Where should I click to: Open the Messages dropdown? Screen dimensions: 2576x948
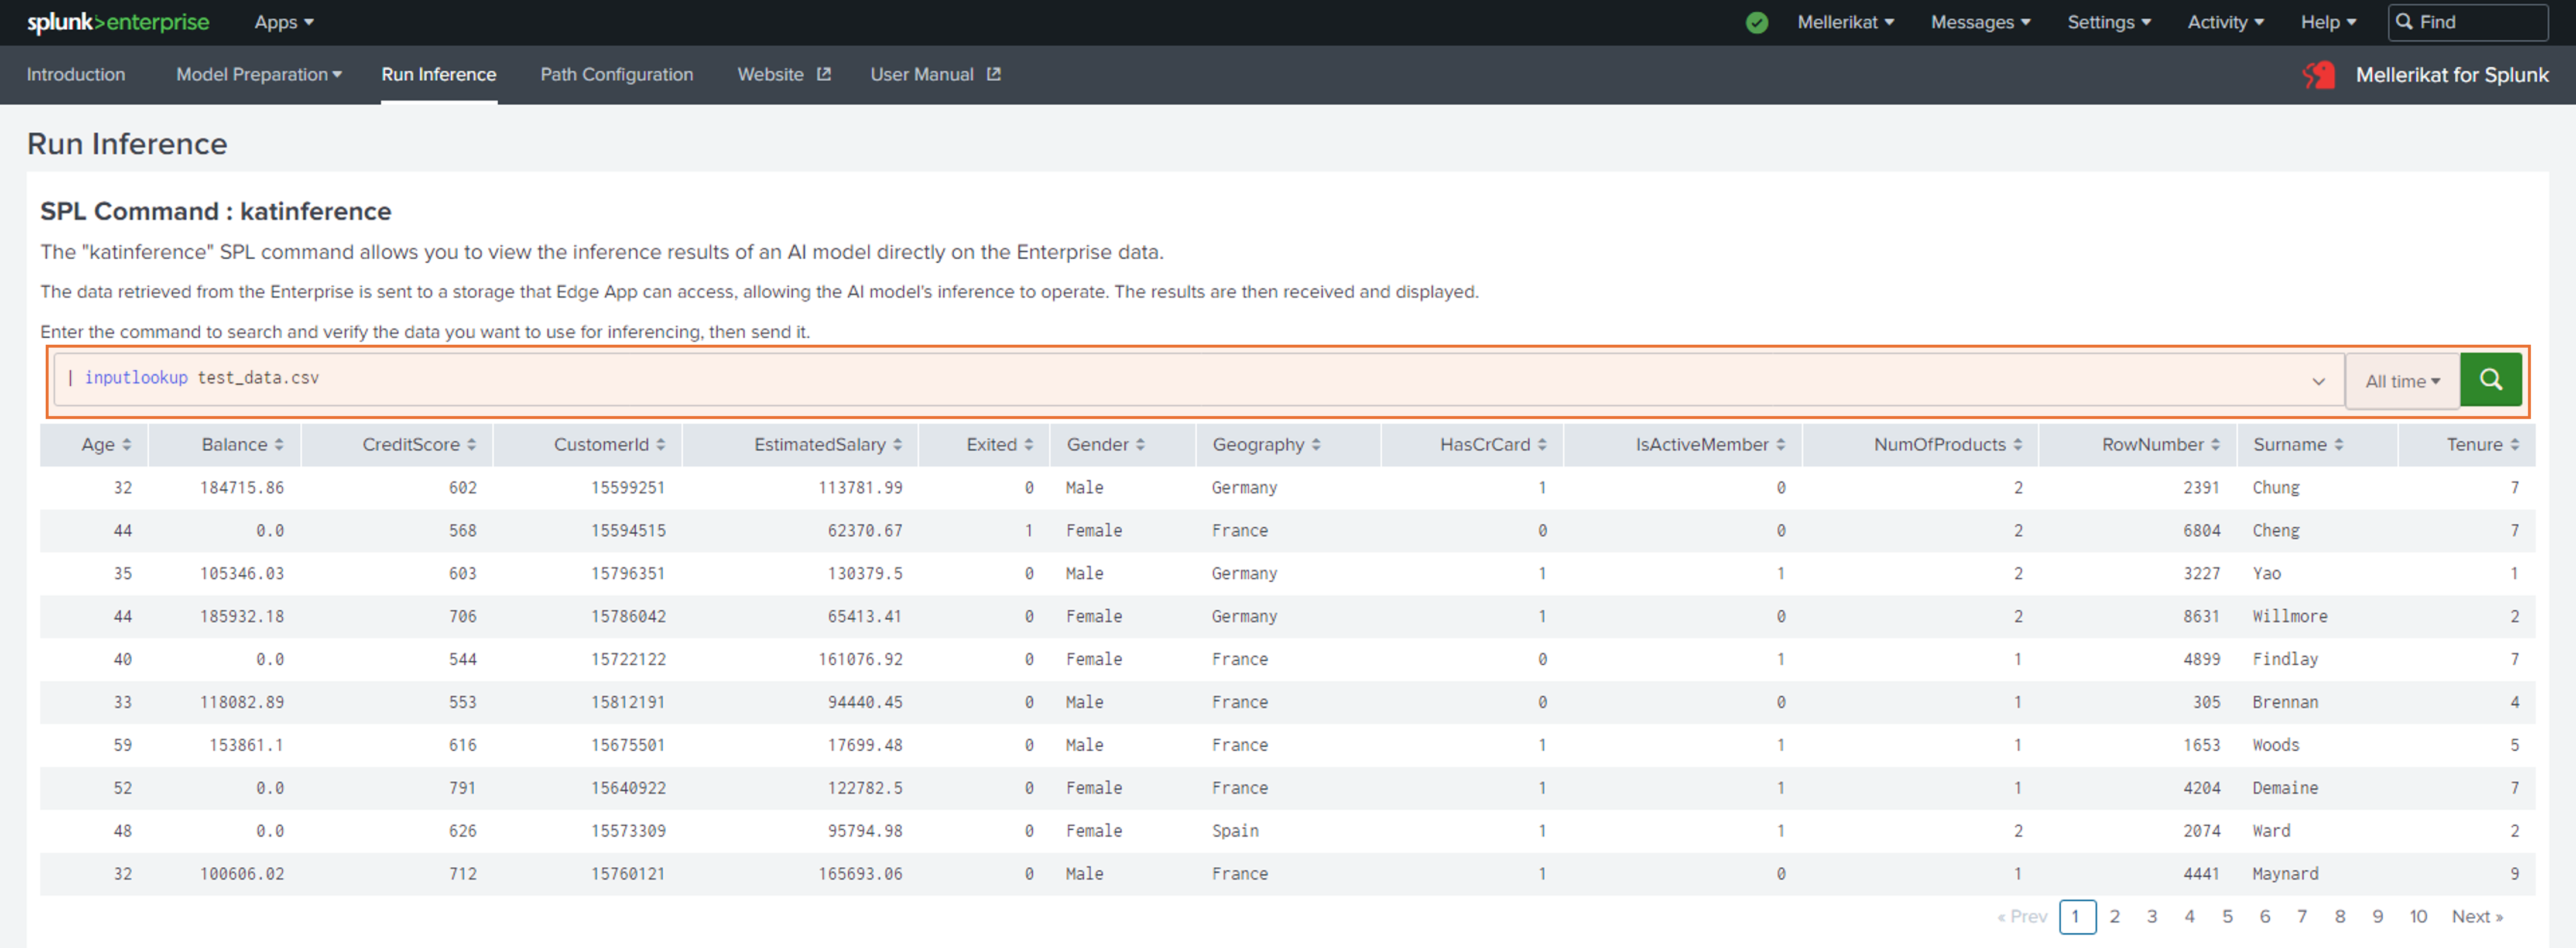click(x=1980, y=22)
